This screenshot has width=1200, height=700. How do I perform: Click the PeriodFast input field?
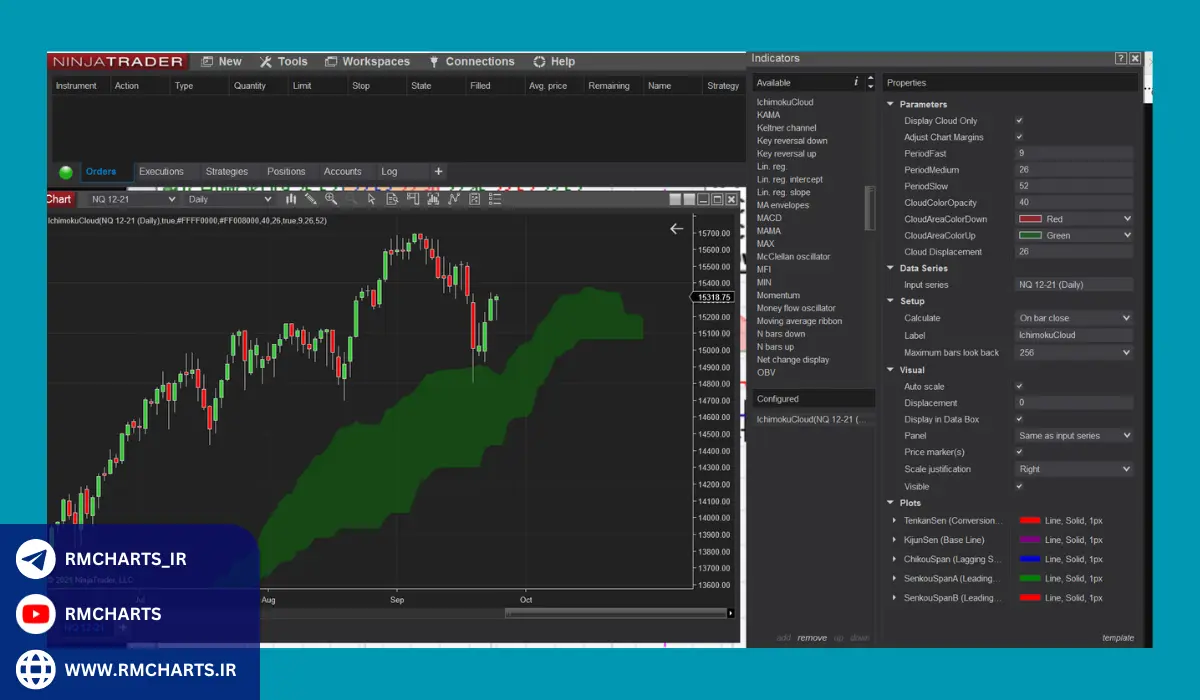click(x=1073, y=154)
